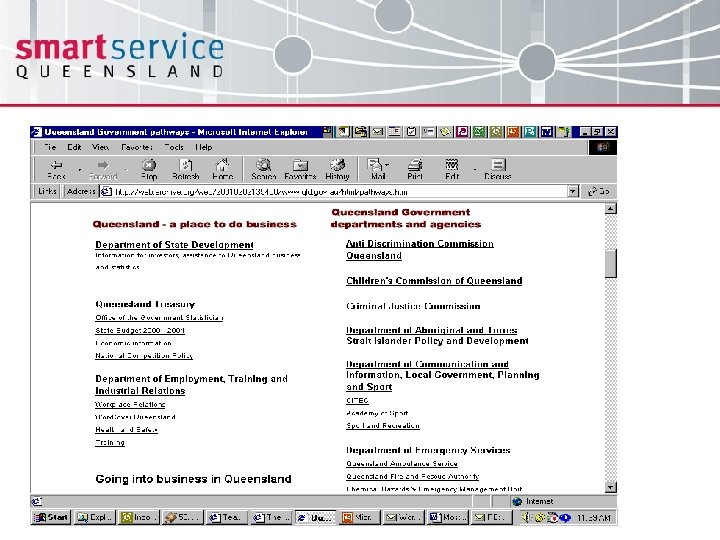Viewport: 720px width, 540px height.
Task: Open the Department of Aboriginal and Torres link
Action: click(432, 330)
